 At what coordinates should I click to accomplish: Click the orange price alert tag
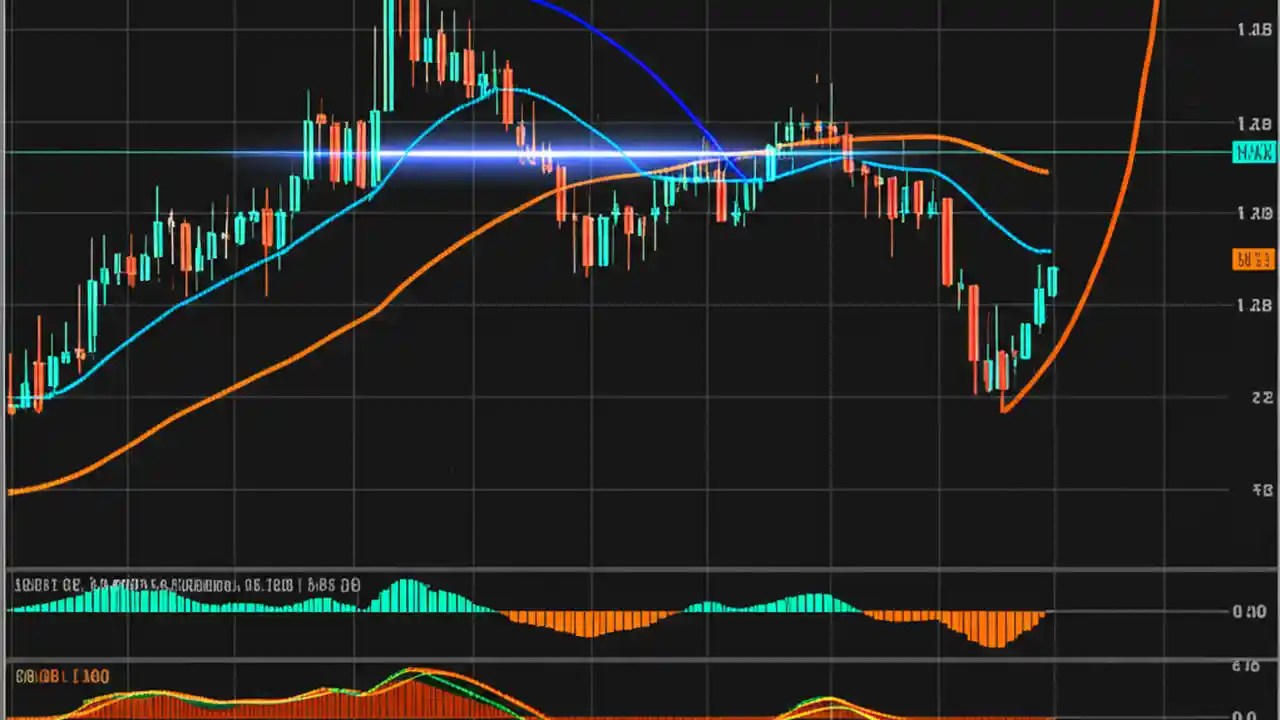[1253, 259]
